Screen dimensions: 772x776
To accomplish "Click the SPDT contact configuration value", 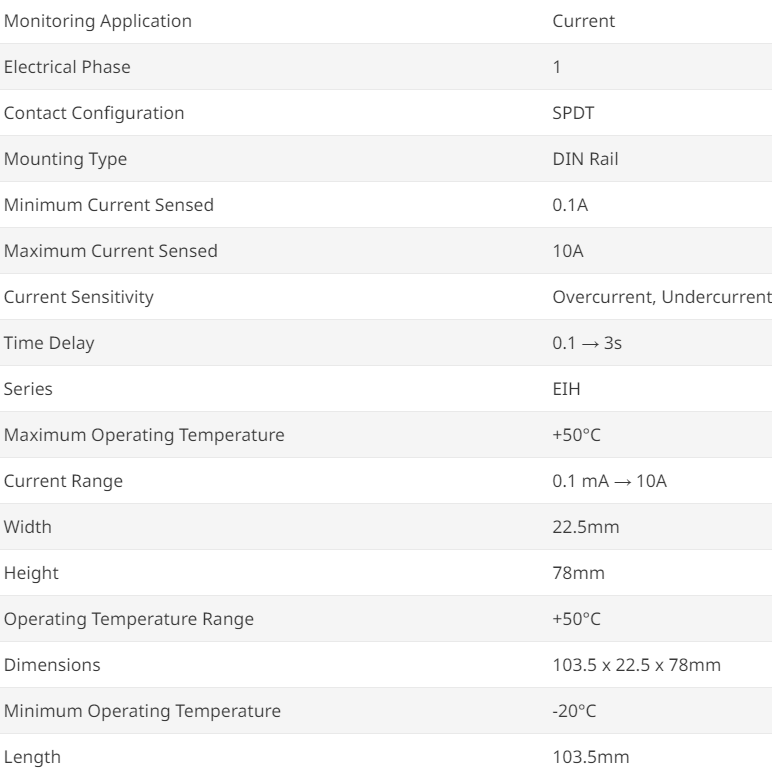I will tap(573, 113).
